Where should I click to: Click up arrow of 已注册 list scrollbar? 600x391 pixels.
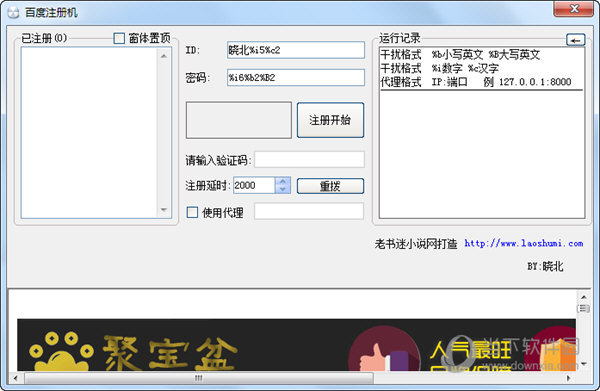tap(164, 56)
